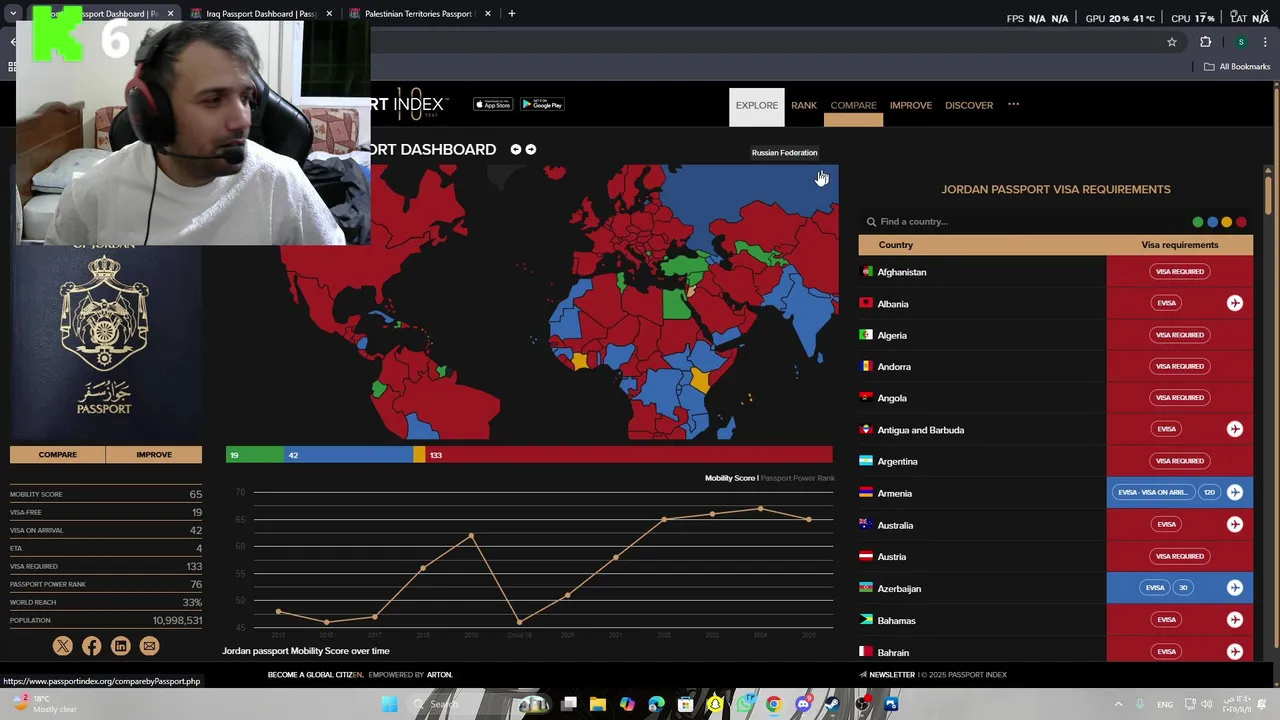Select Mobility Score chart view
The width and height of the screenshot is (1280, 720).
coord(729,478)
